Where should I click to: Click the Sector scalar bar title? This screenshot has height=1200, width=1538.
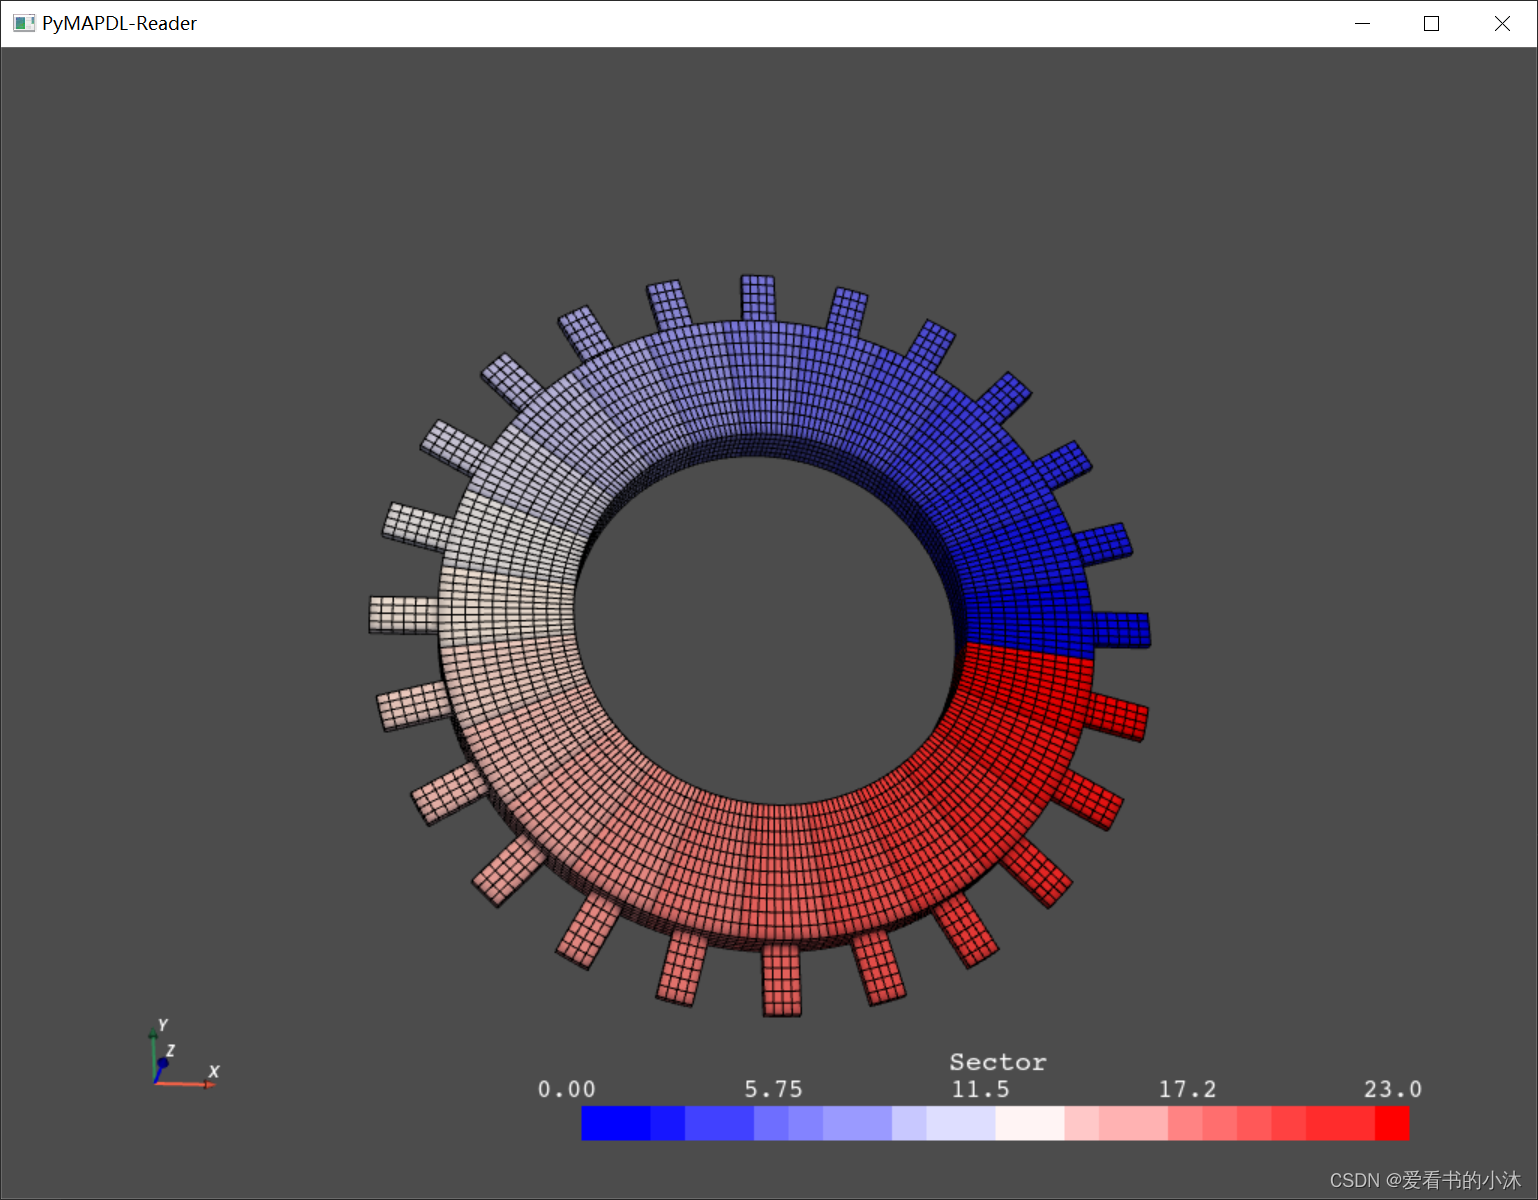[x=997, y=1062]
